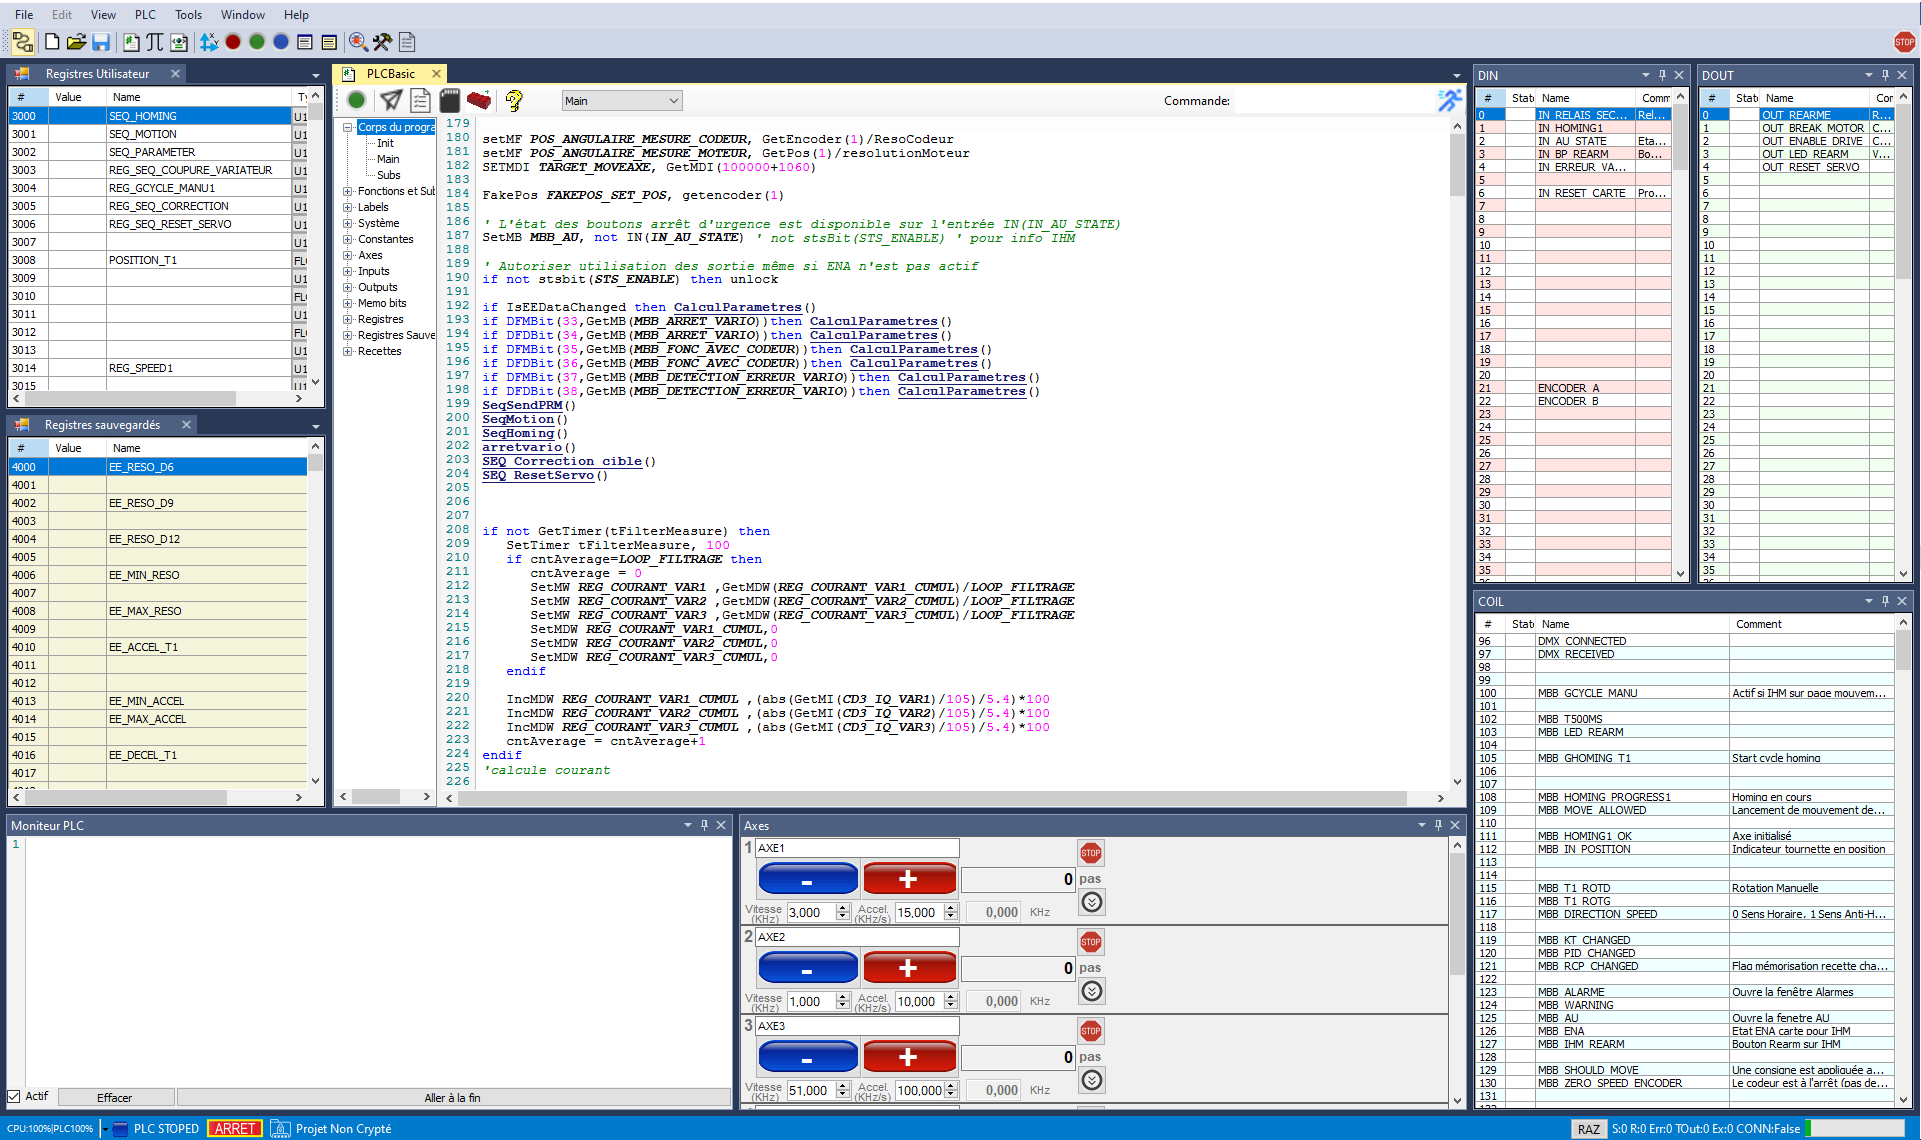Click Effacer to clear the PLC monitor
The width and height of the screenshot is (1921, 1140).
(x=114, y=1098)
